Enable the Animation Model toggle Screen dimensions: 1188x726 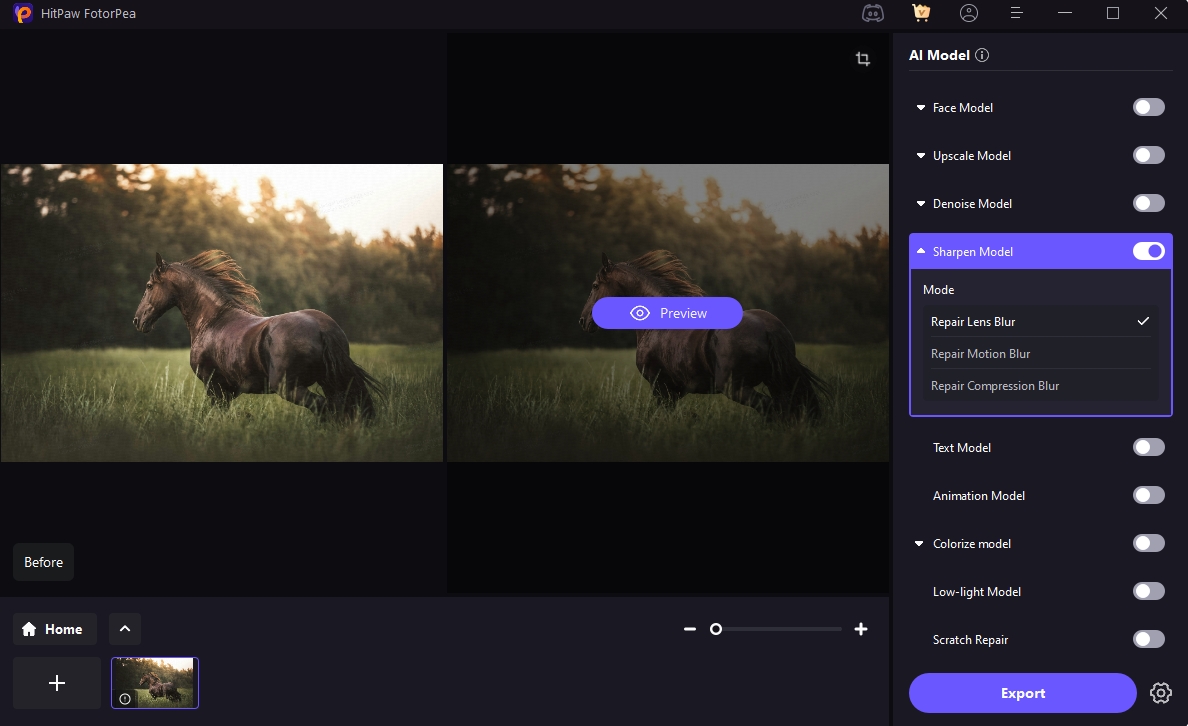[x=1149, y=495]
